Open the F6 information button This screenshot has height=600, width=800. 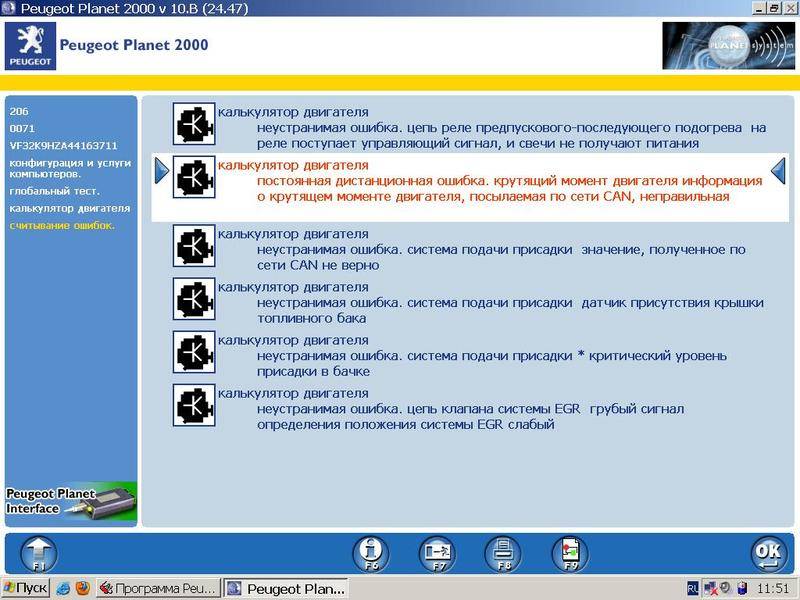(x=370, y=552)
